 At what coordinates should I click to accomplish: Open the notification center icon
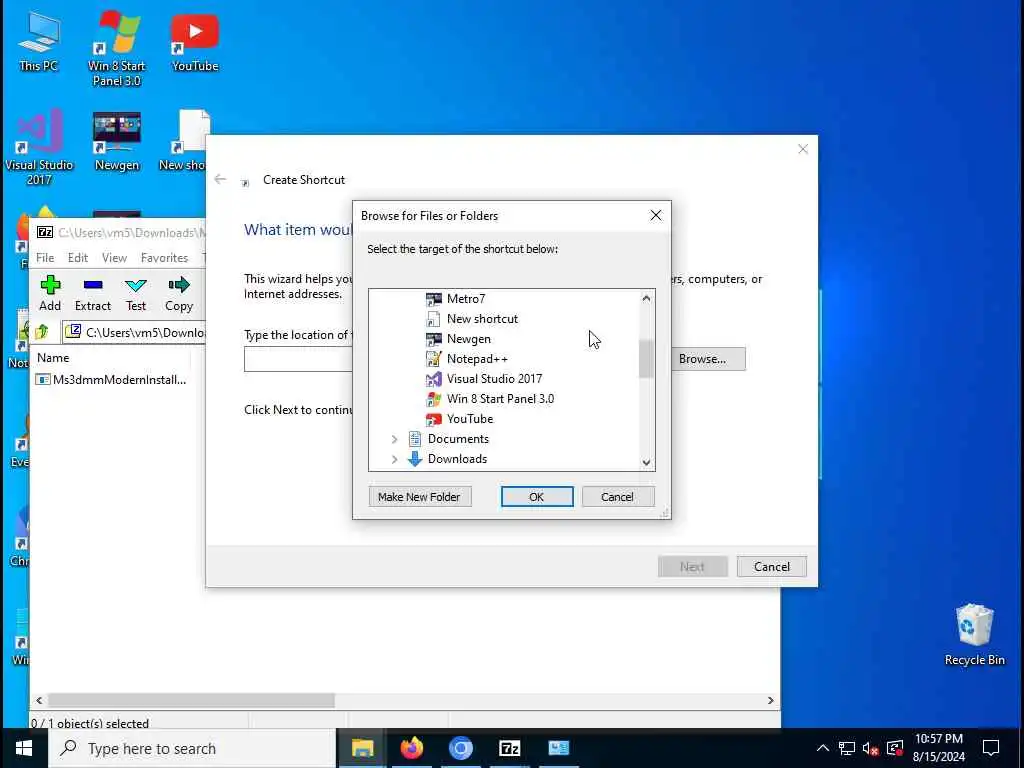[991, 748]
